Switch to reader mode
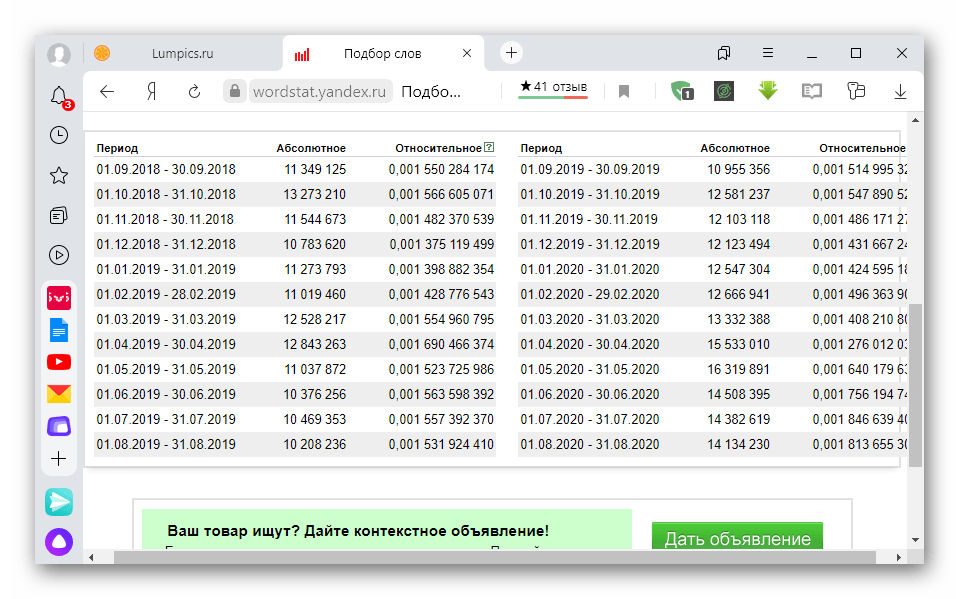Viewport: 959px width, 599px height. point(812,92)
